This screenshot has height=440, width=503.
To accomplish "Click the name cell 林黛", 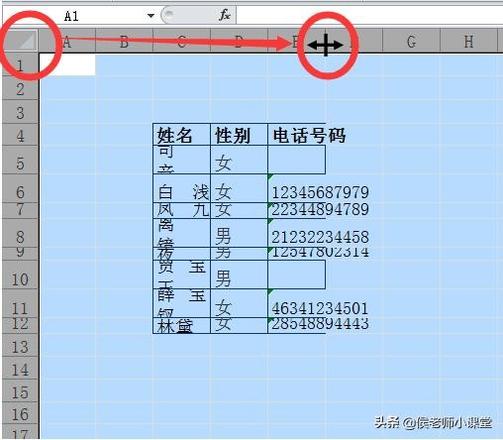I will [182, 325].
